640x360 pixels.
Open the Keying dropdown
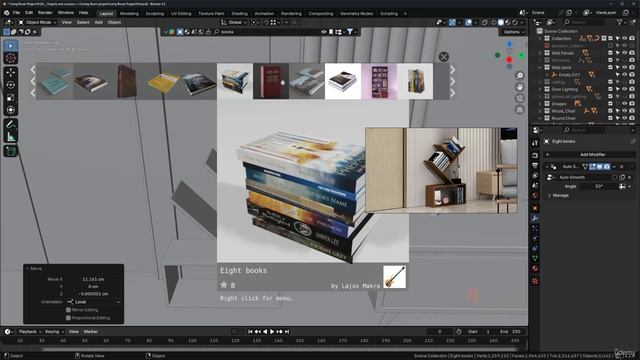(54, 332)
